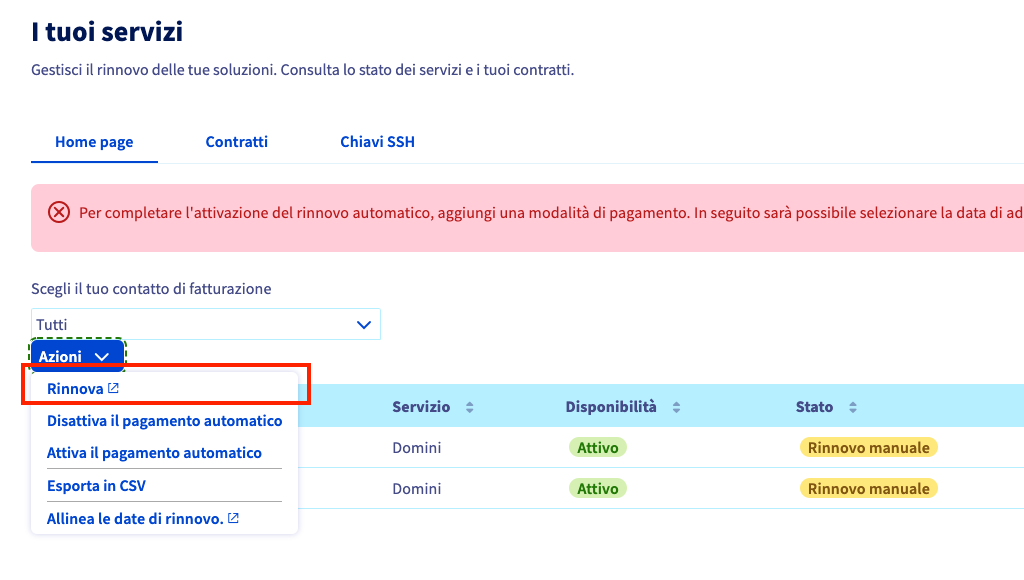
Task: Choose Disattiva il pagamento automatico
Action: tap(165, 421)
